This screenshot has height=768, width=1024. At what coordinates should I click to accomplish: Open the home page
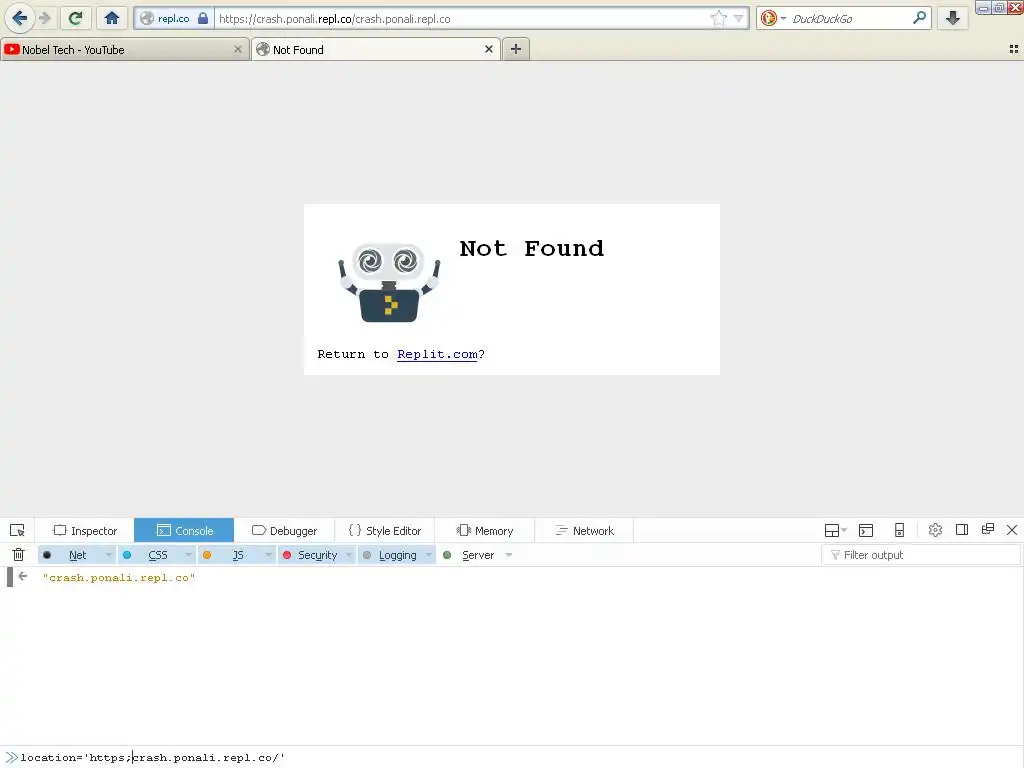click(x=112, y=18)
